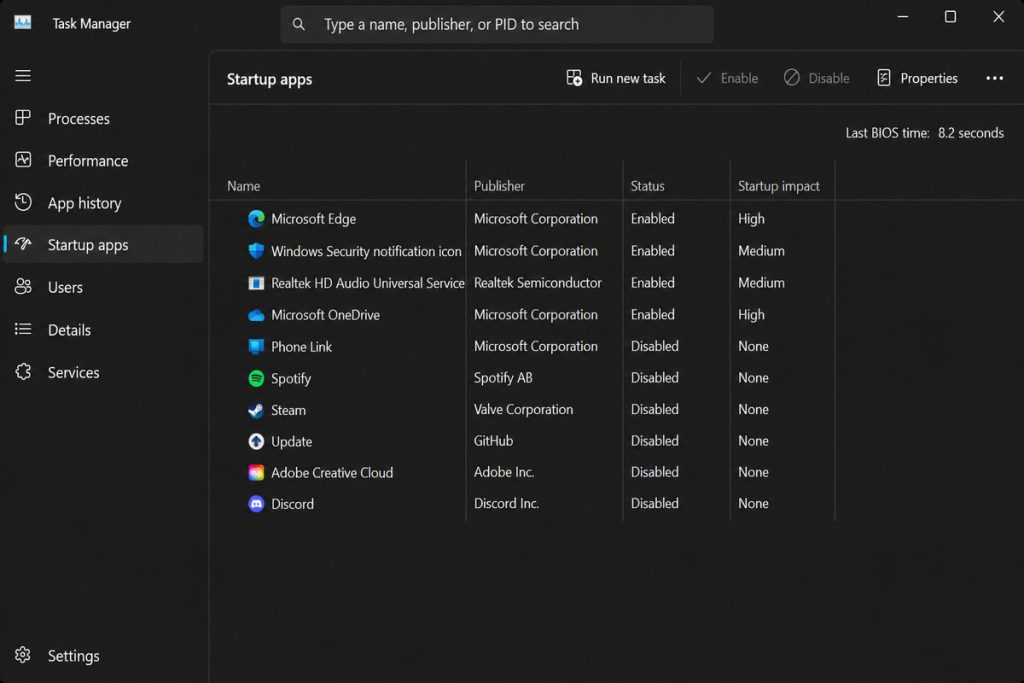Click the Steam app icon
The width and height of the screenshot is (1024, 683).
[x=256, y=410]
